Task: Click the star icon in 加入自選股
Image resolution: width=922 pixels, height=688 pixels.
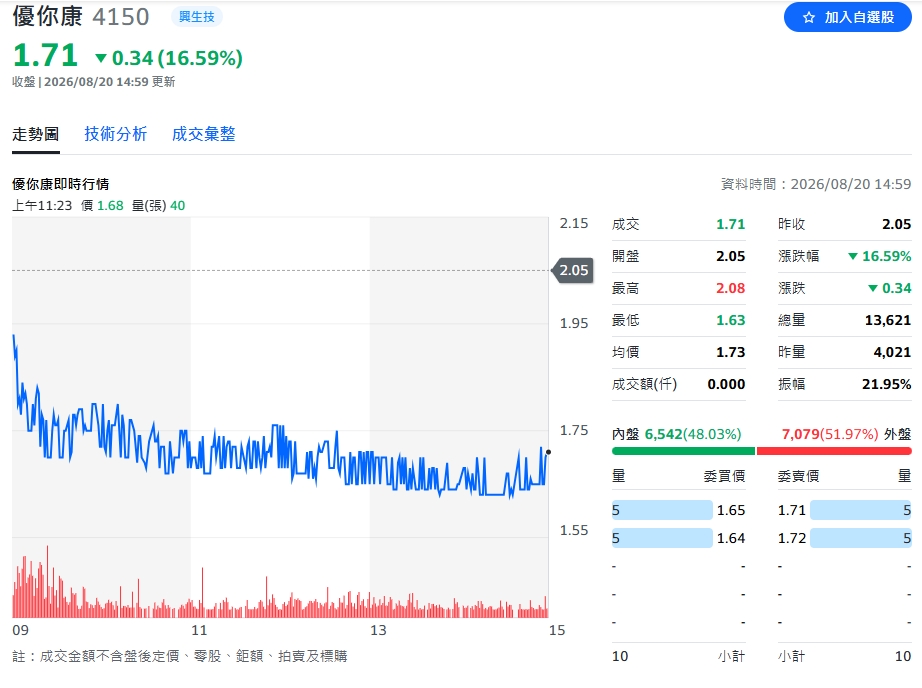Action: coord(809,18)
